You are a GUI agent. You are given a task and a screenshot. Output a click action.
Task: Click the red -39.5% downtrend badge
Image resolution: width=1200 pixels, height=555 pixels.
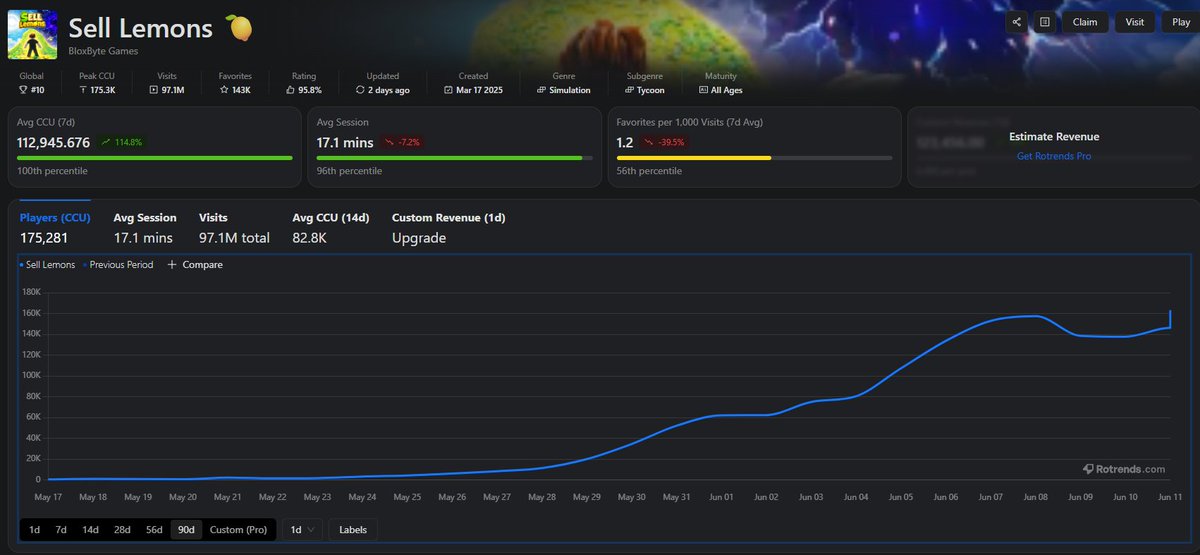tap(665, 143)
